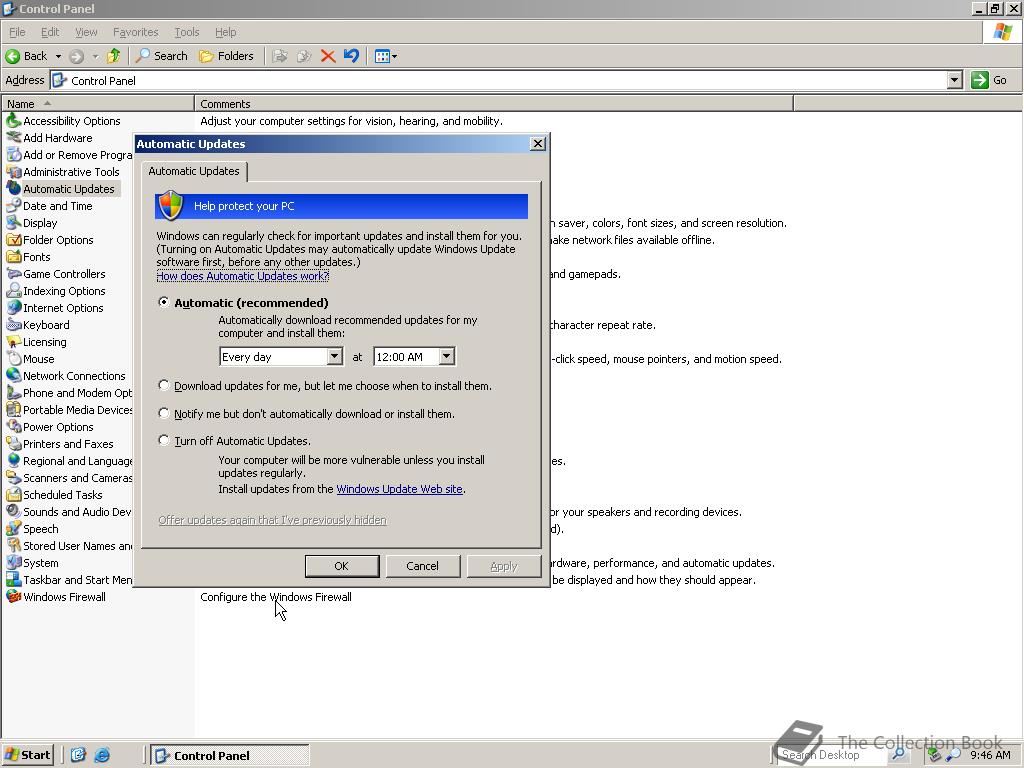The height and width of the screenshot is (768, 1024).
Task: Click the Power Options icon
Action: 13,426
